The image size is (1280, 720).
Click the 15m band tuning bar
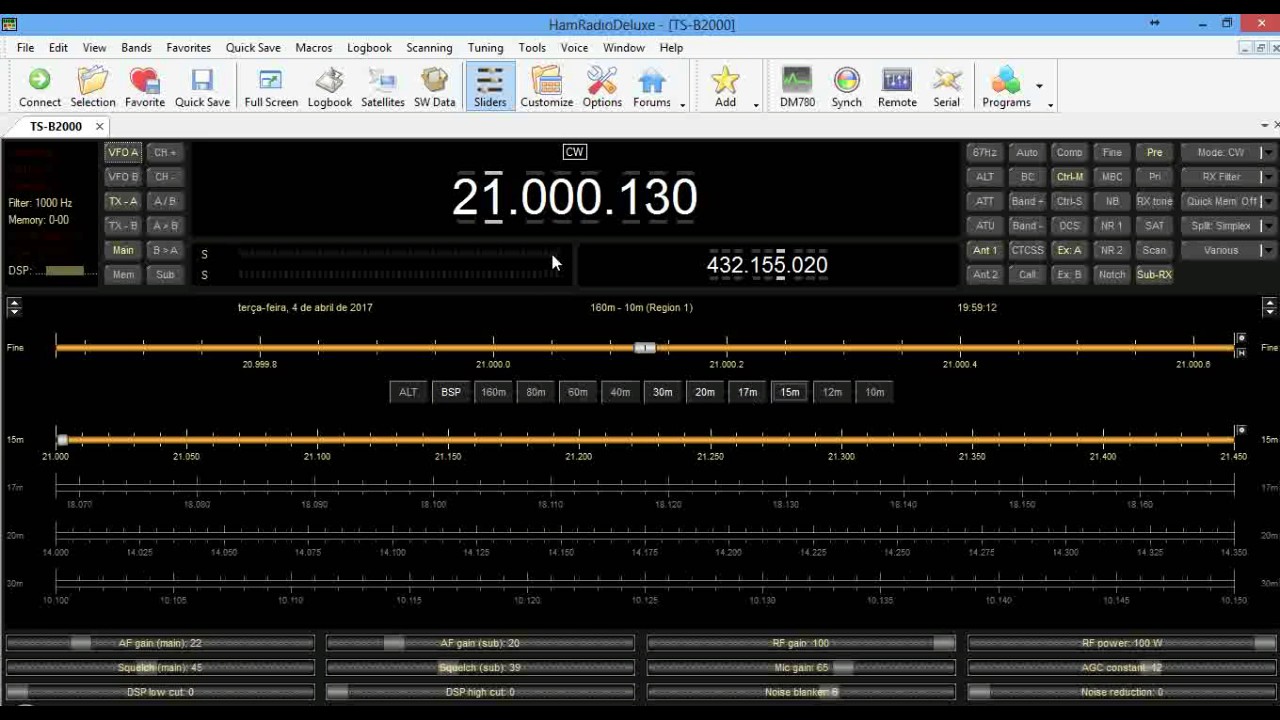pos(645,439)
